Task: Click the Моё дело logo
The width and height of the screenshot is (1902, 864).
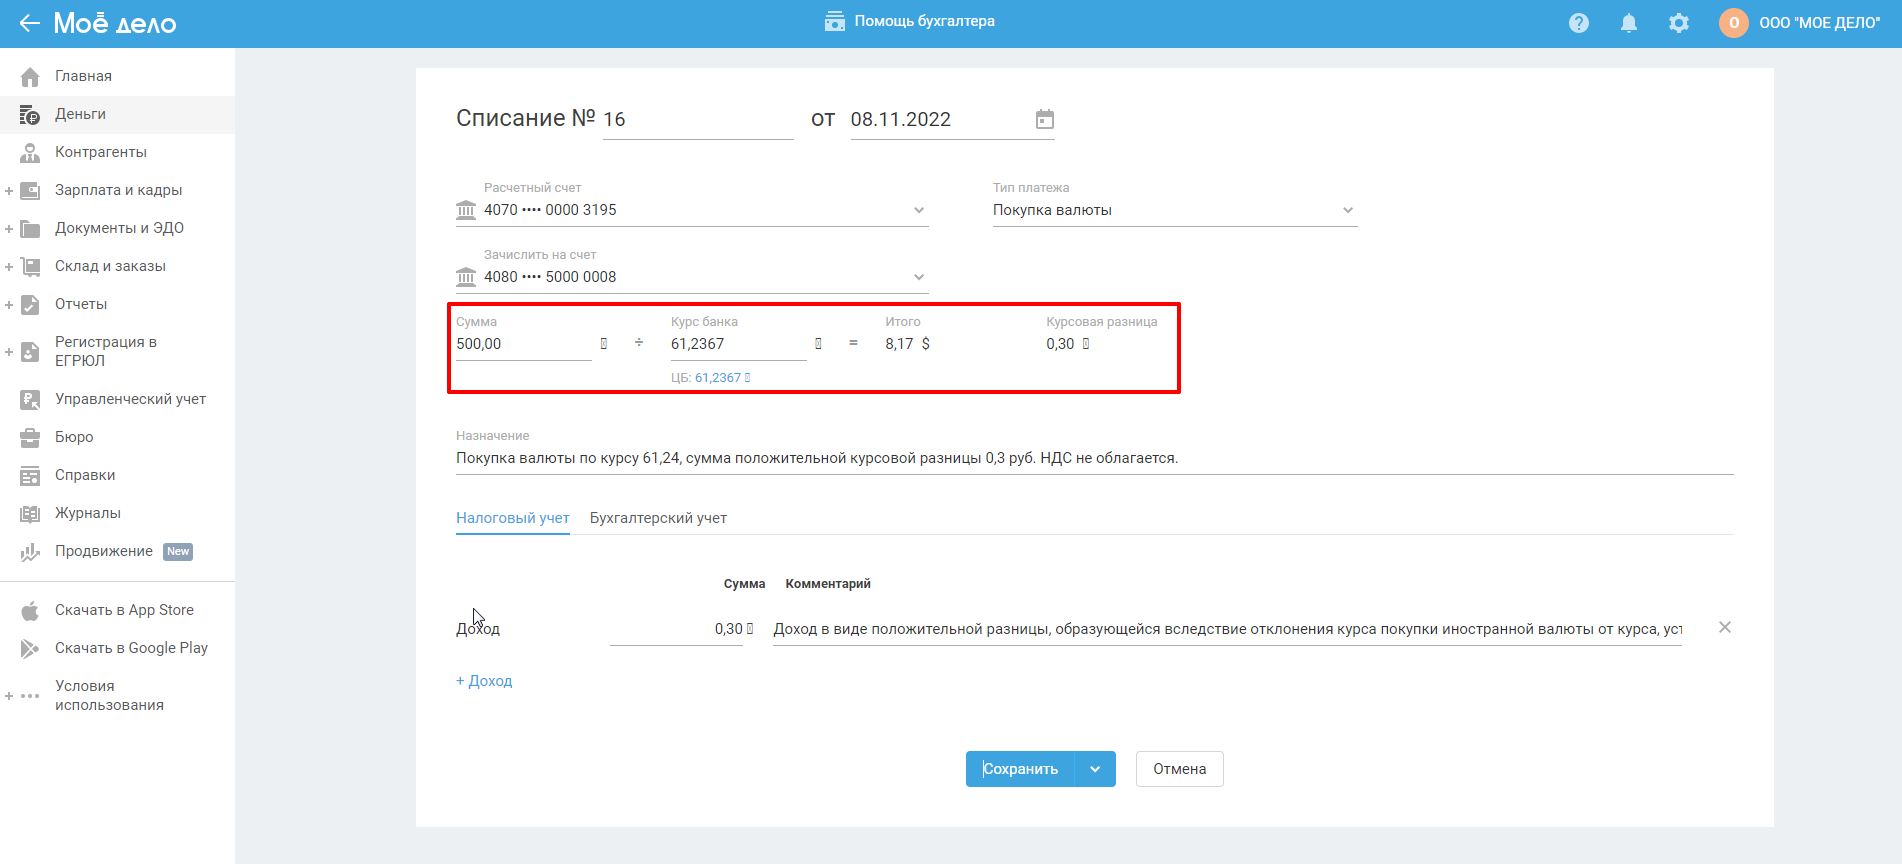Action: point(115,23)
